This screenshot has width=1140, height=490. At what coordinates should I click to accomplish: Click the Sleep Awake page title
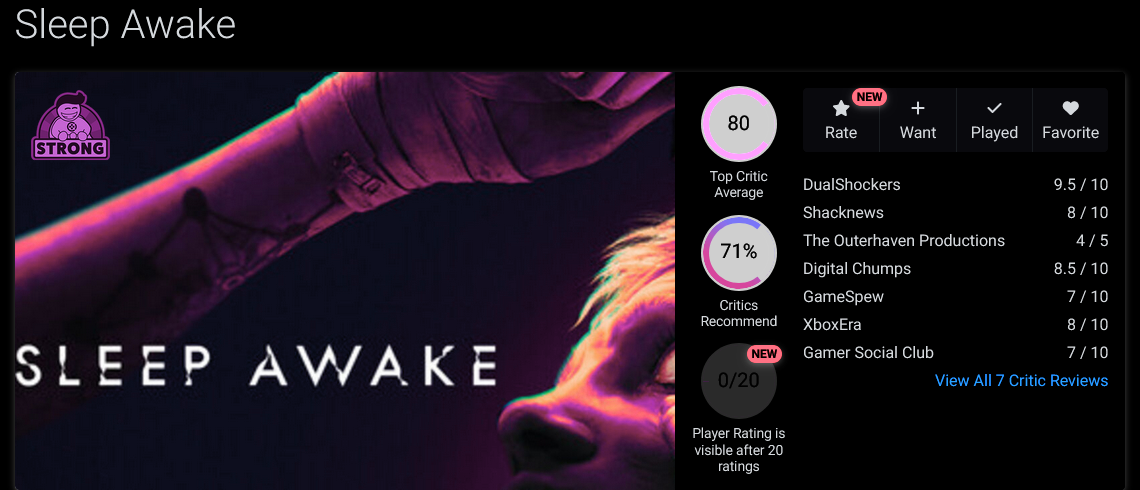tap(125, 25)
